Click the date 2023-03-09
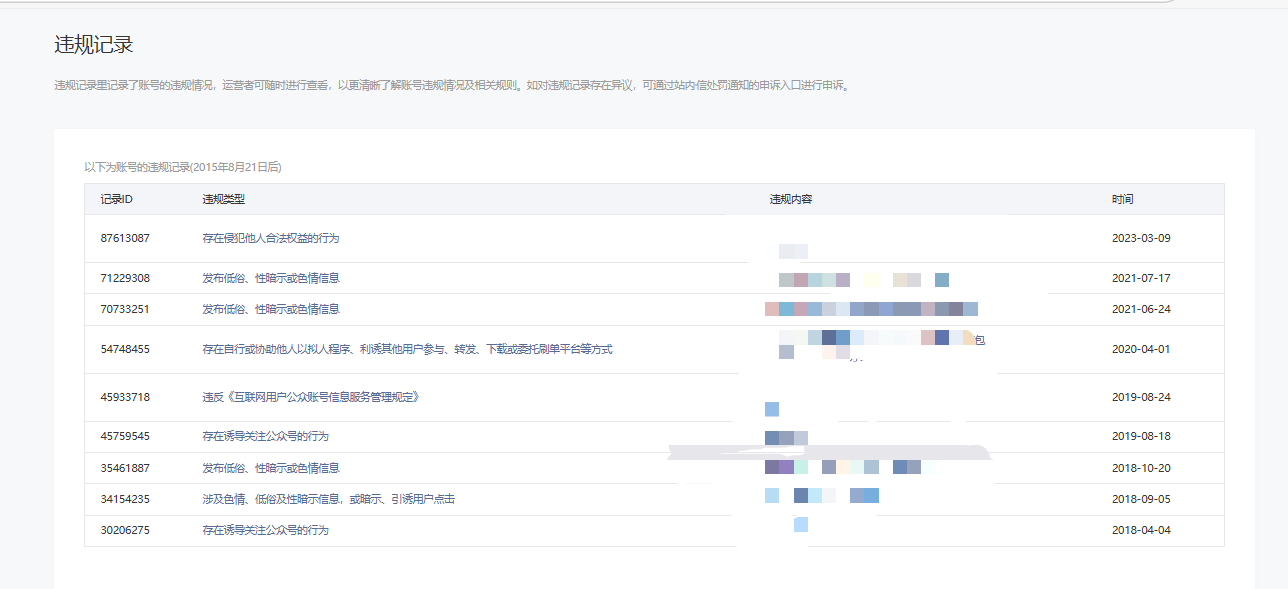The image size is (1288, 589). click(x=1140, y=238)
